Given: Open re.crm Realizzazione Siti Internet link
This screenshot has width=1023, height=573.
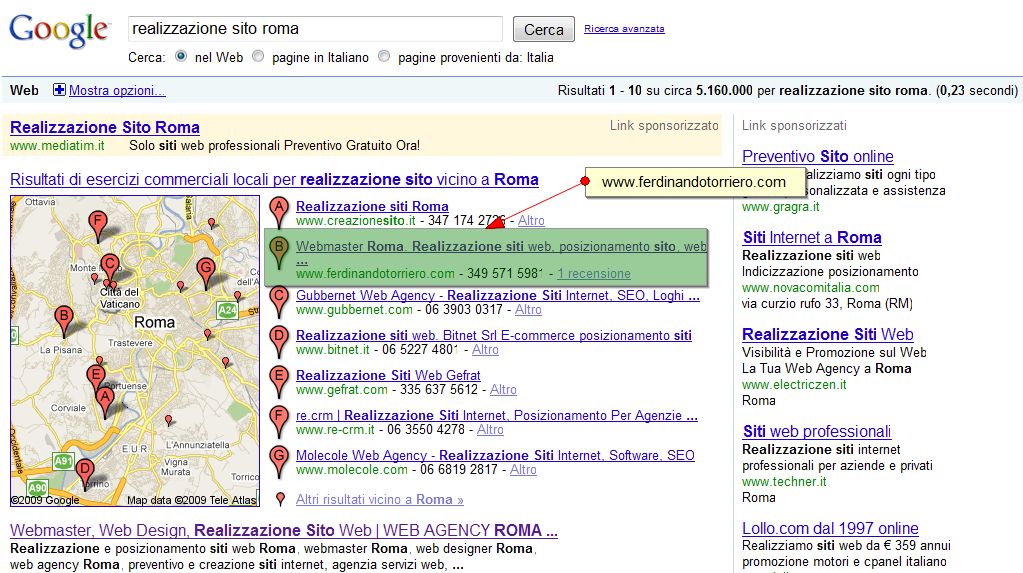Looking at the screenshot, I should point(496,415).
